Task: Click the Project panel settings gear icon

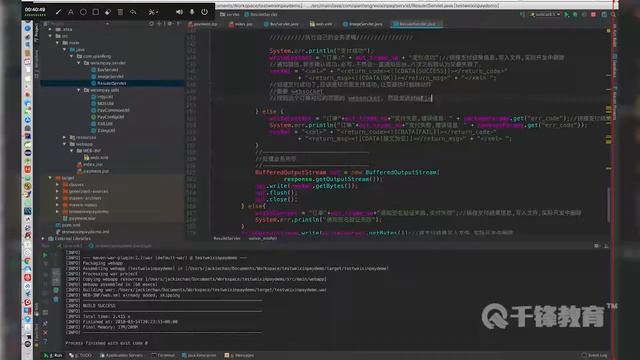Action: [170, 24]
